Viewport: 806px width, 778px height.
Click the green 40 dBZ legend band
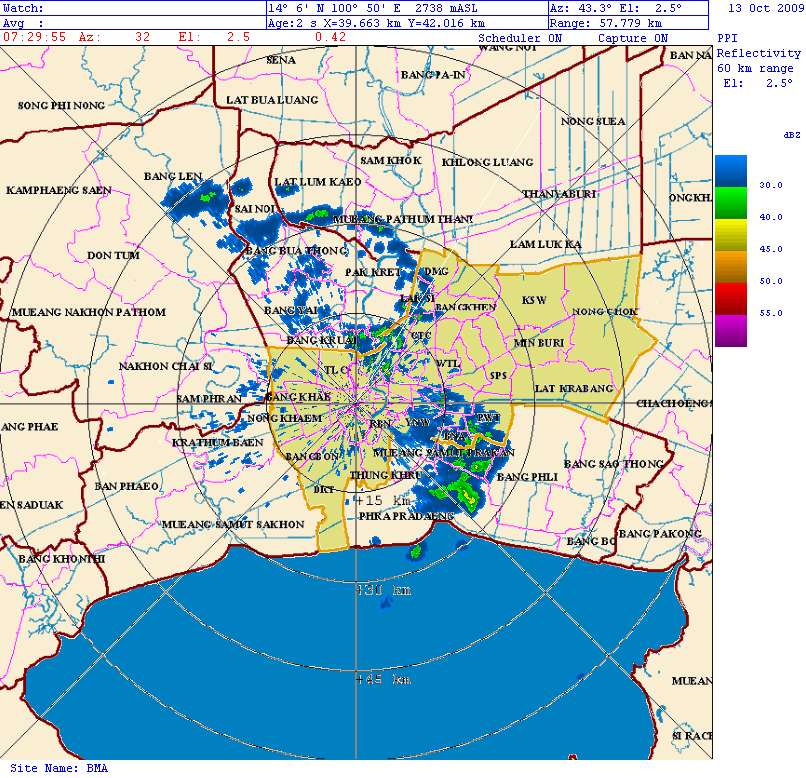730,204
